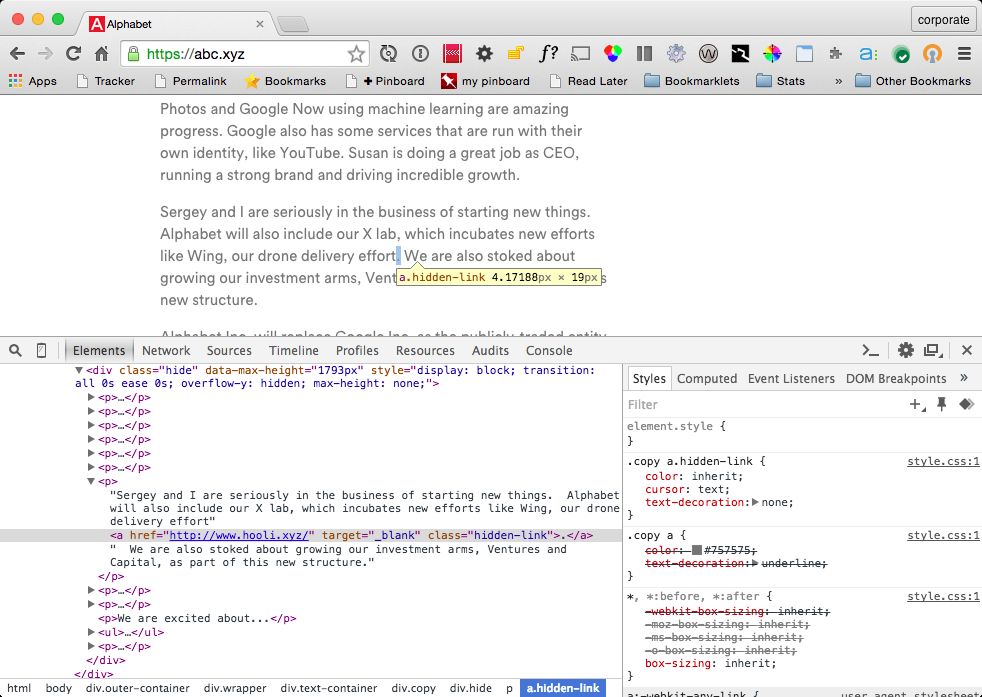Viewport: 982px width, 697px height.
Task: Reload the page with the refresh icon
Action: [x=73, y=54]
